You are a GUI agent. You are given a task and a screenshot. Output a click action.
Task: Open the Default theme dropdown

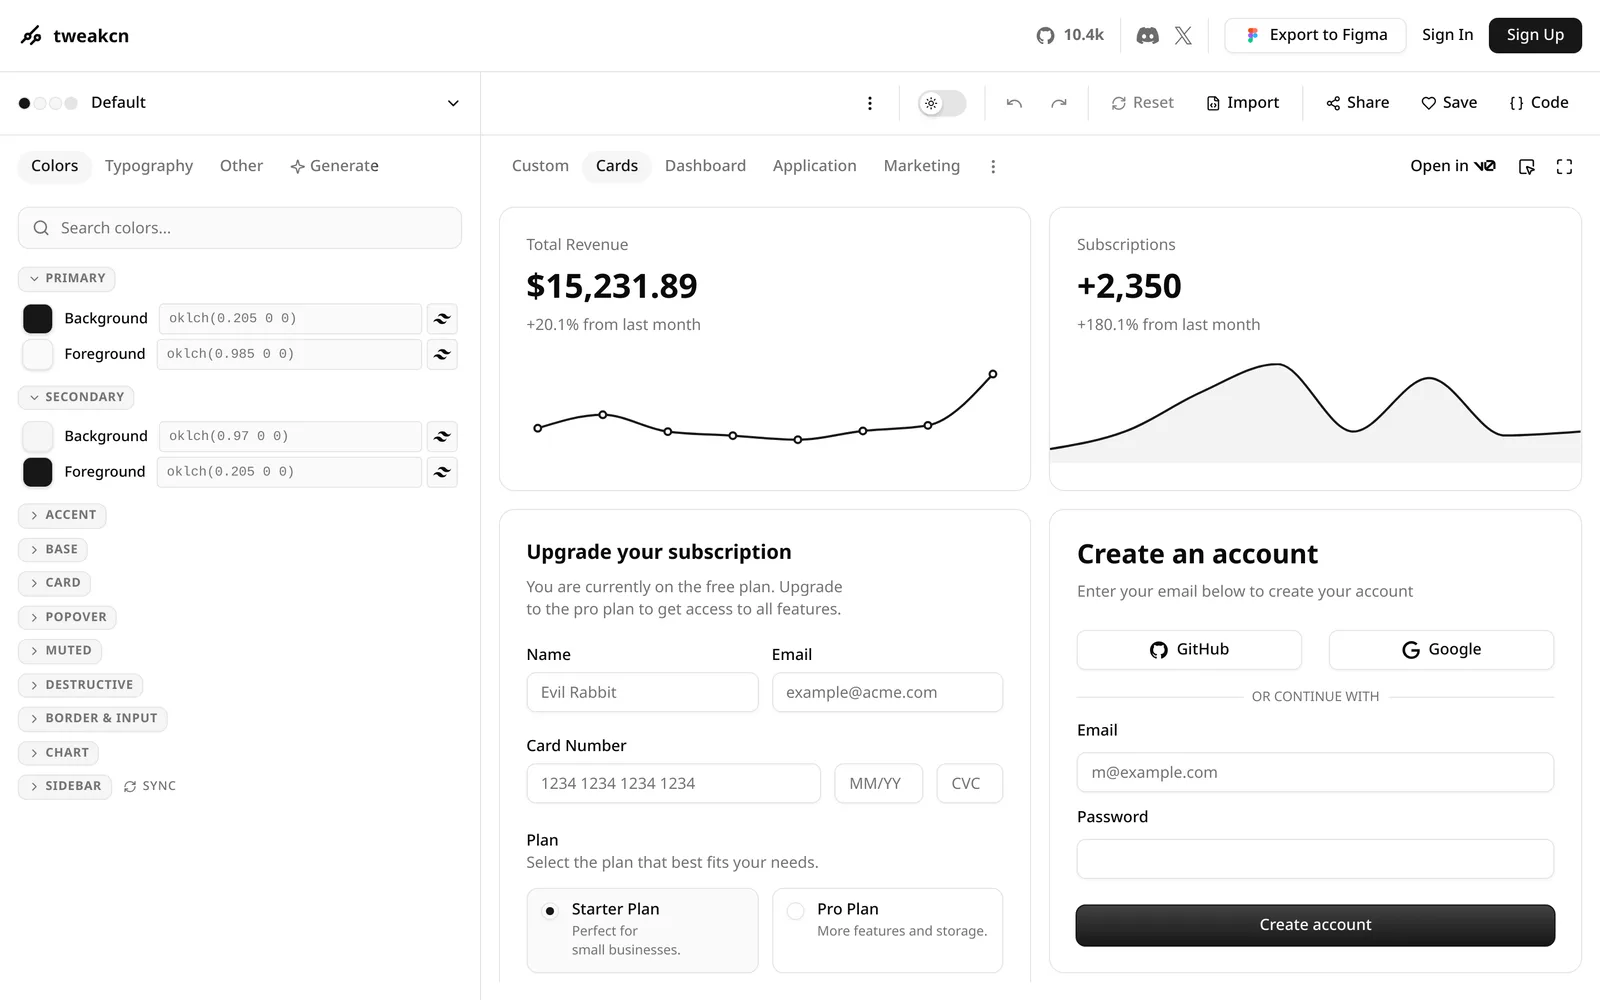(x=240, y=103)
